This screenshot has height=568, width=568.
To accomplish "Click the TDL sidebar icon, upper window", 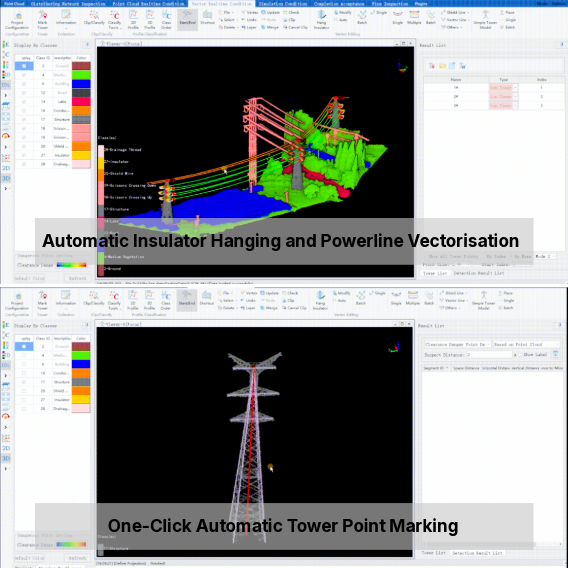I will point(6,85).
